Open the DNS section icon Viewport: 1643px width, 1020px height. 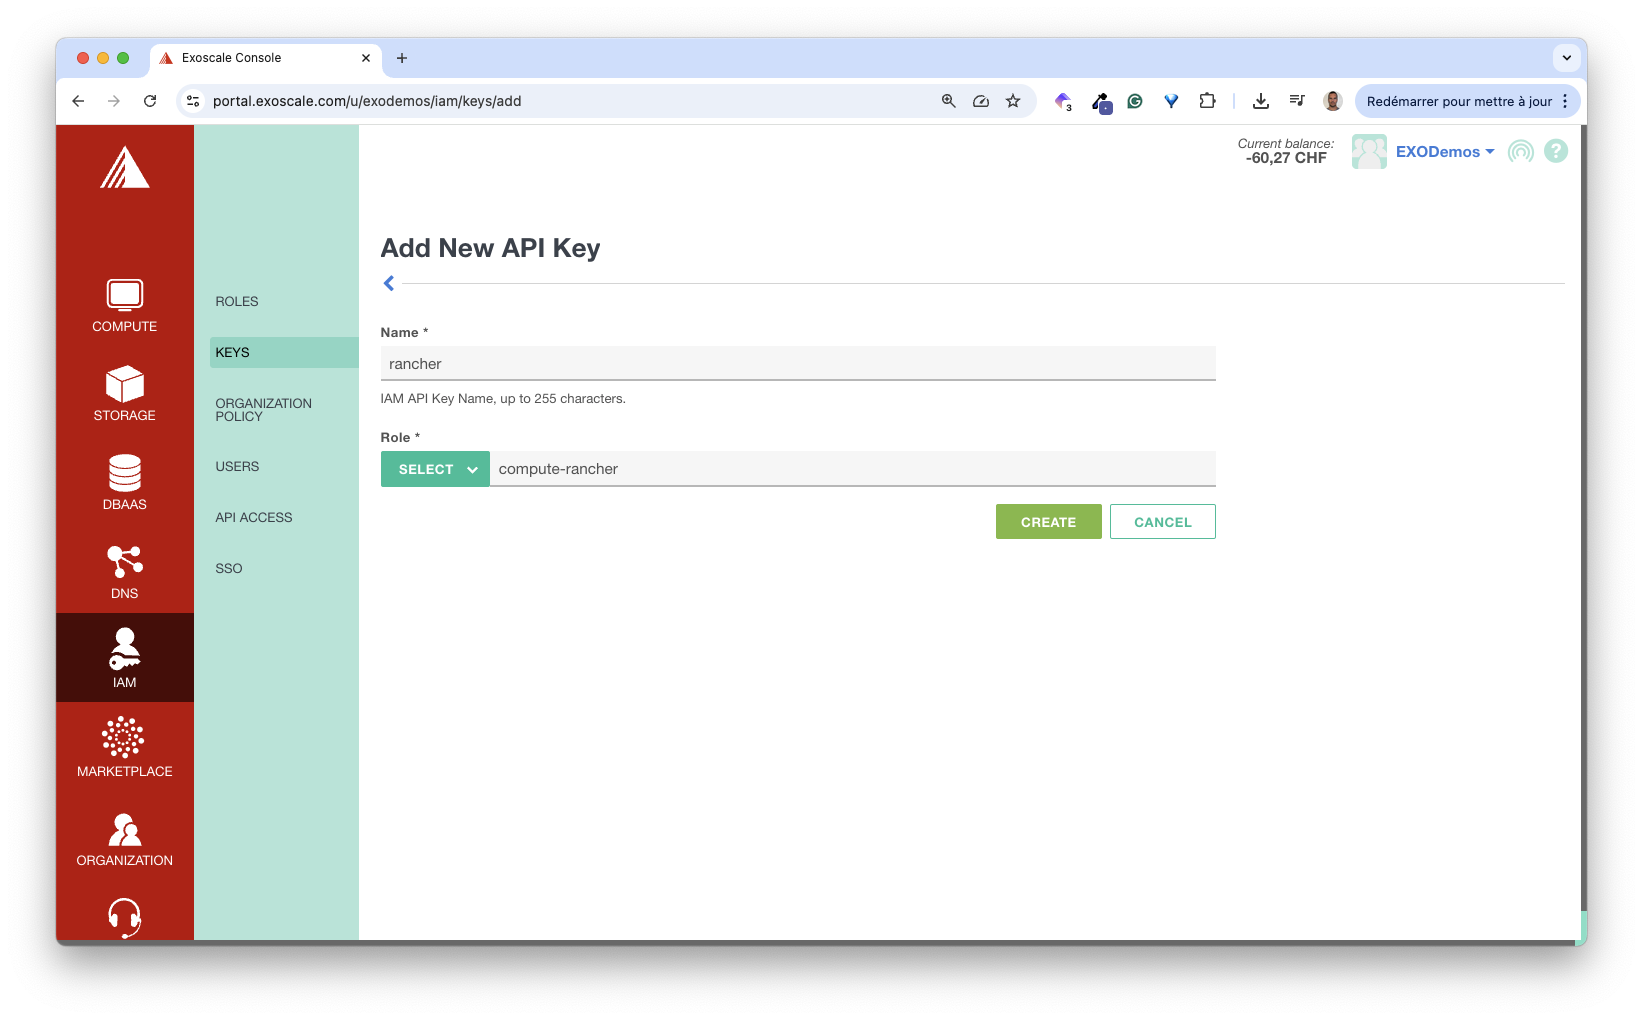tap(124, 562)
